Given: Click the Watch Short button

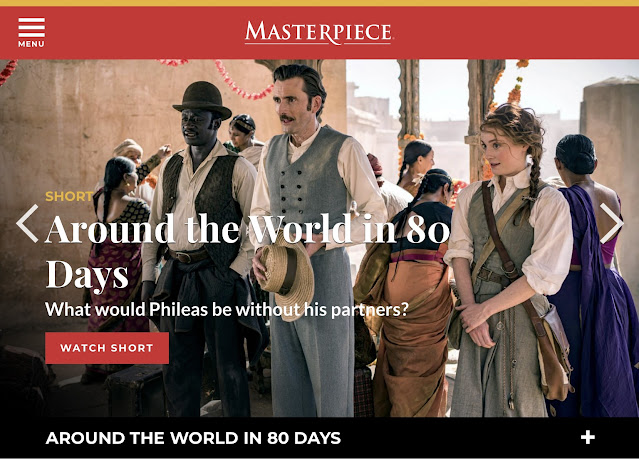Looking at the screenshot, I should click(x=107, y=348).
